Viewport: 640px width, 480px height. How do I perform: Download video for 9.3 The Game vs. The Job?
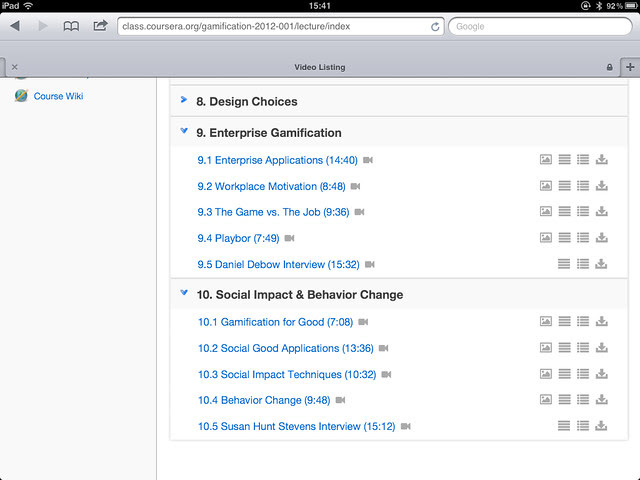click(x=601, y=211)
